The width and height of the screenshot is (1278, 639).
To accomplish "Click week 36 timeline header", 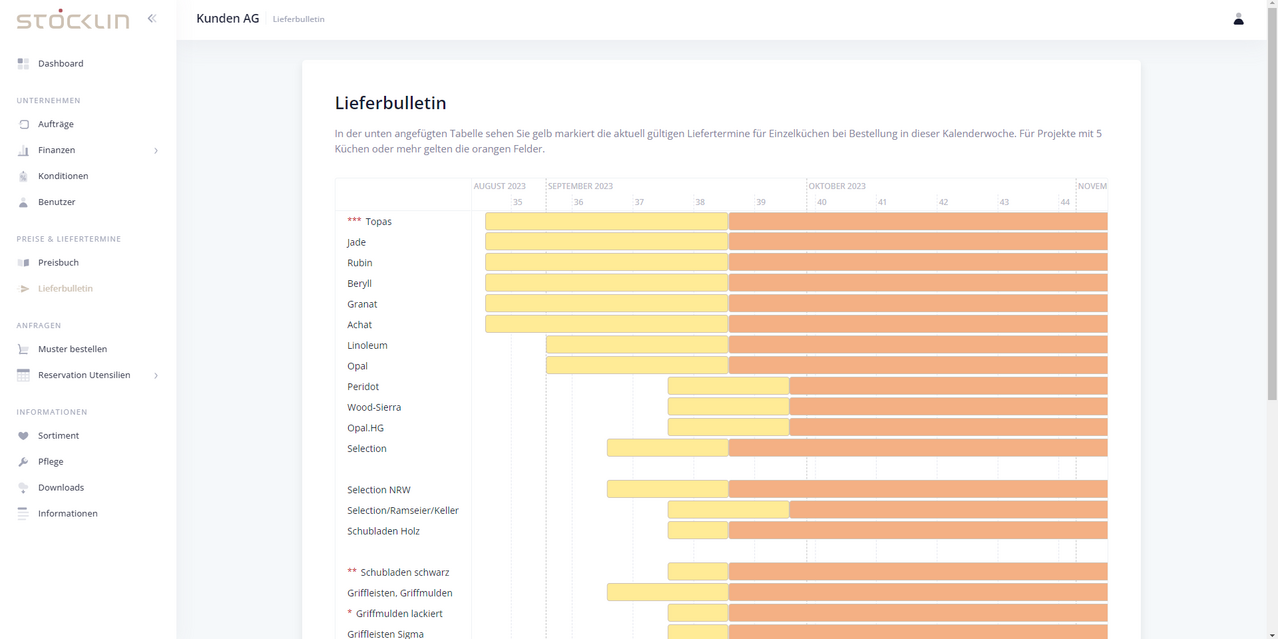I will 578,202.
